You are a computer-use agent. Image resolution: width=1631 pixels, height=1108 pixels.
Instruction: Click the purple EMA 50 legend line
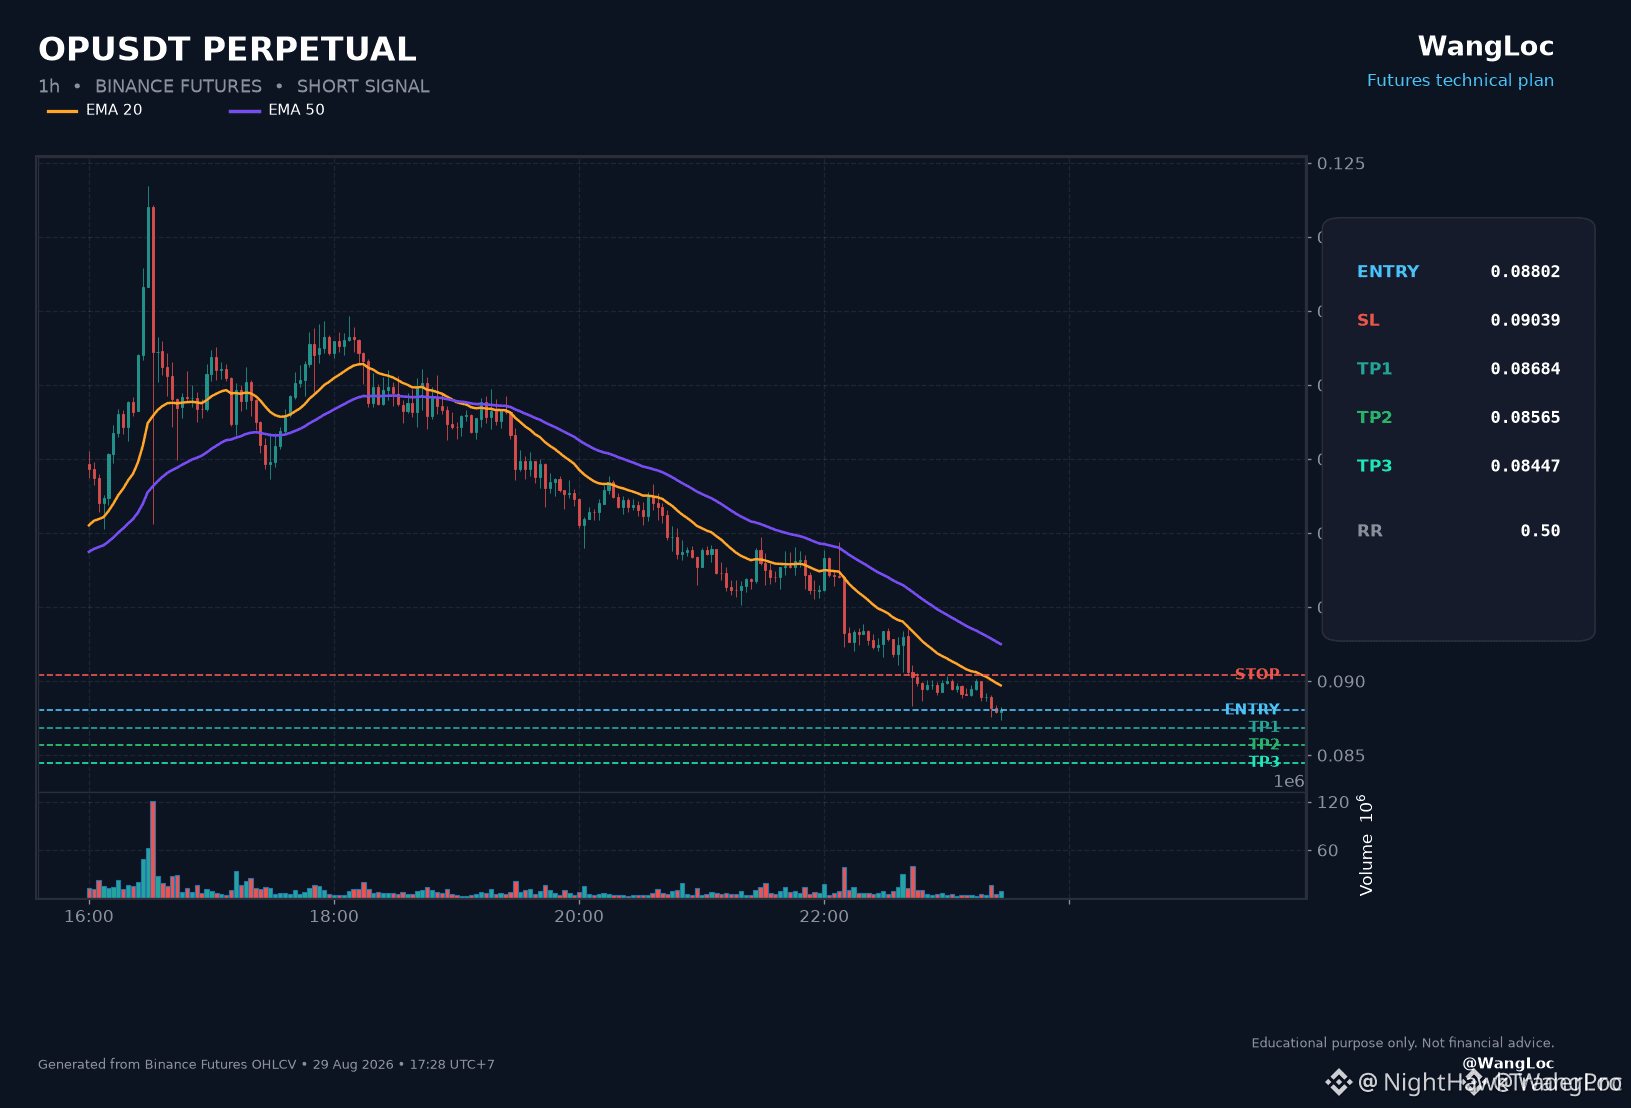245,111
